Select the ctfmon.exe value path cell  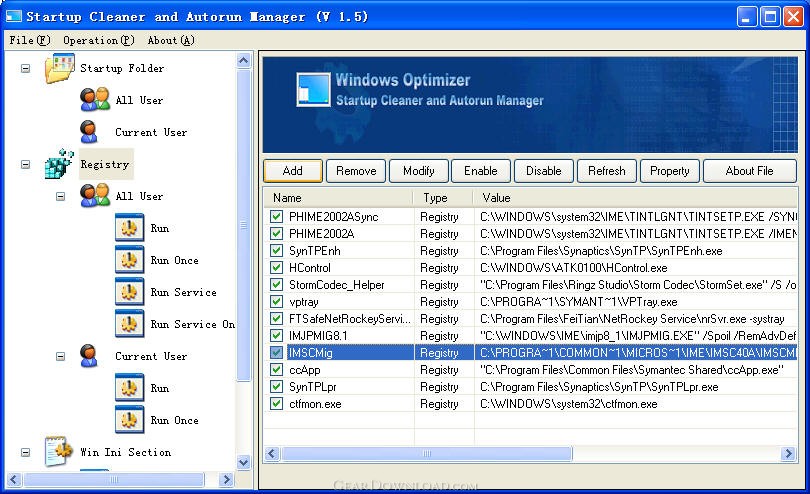(569, 404)
